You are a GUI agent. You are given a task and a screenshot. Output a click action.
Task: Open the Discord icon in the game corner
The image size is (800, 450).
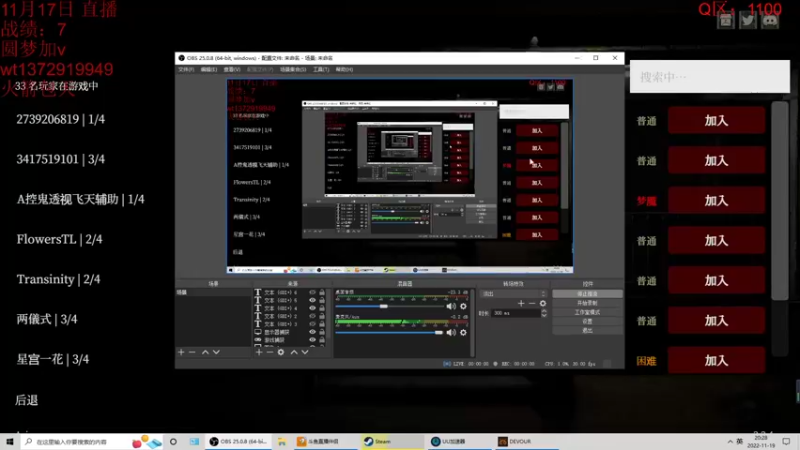pyautogui.click(x=770, y=20)
